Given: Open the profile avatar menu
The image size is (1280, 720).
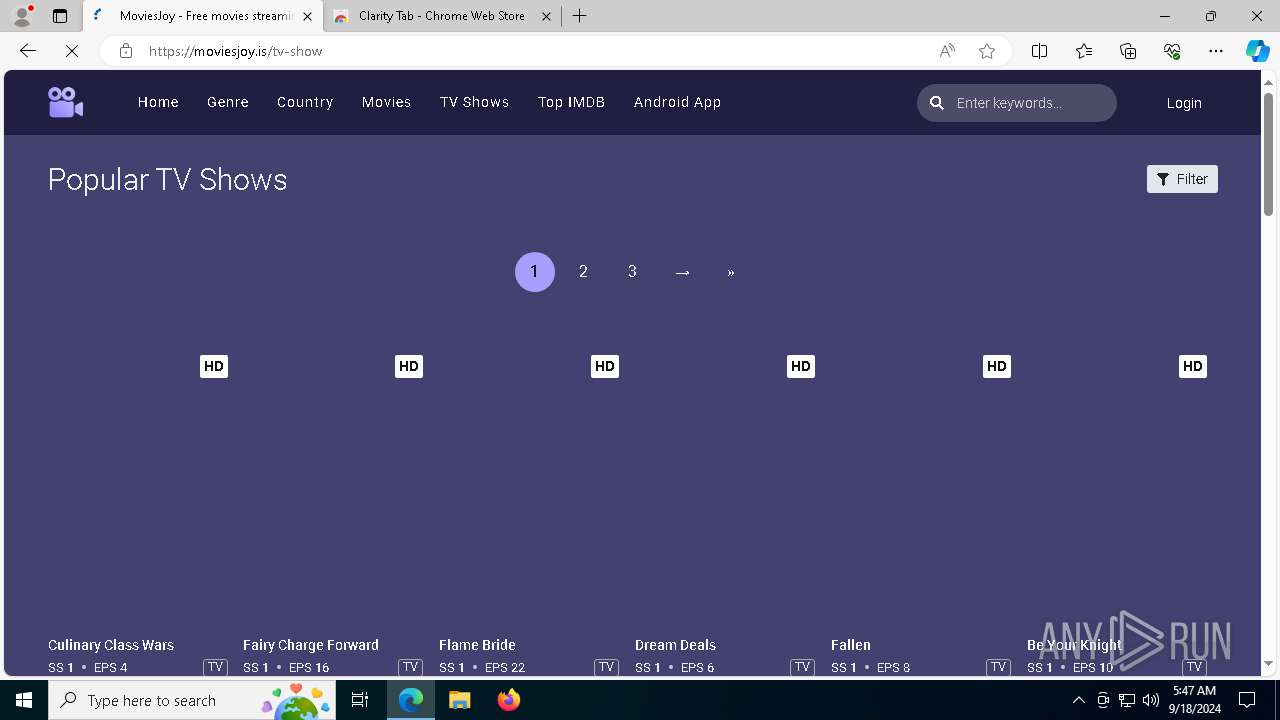Looking at the screenshot, I should [21, 16].
